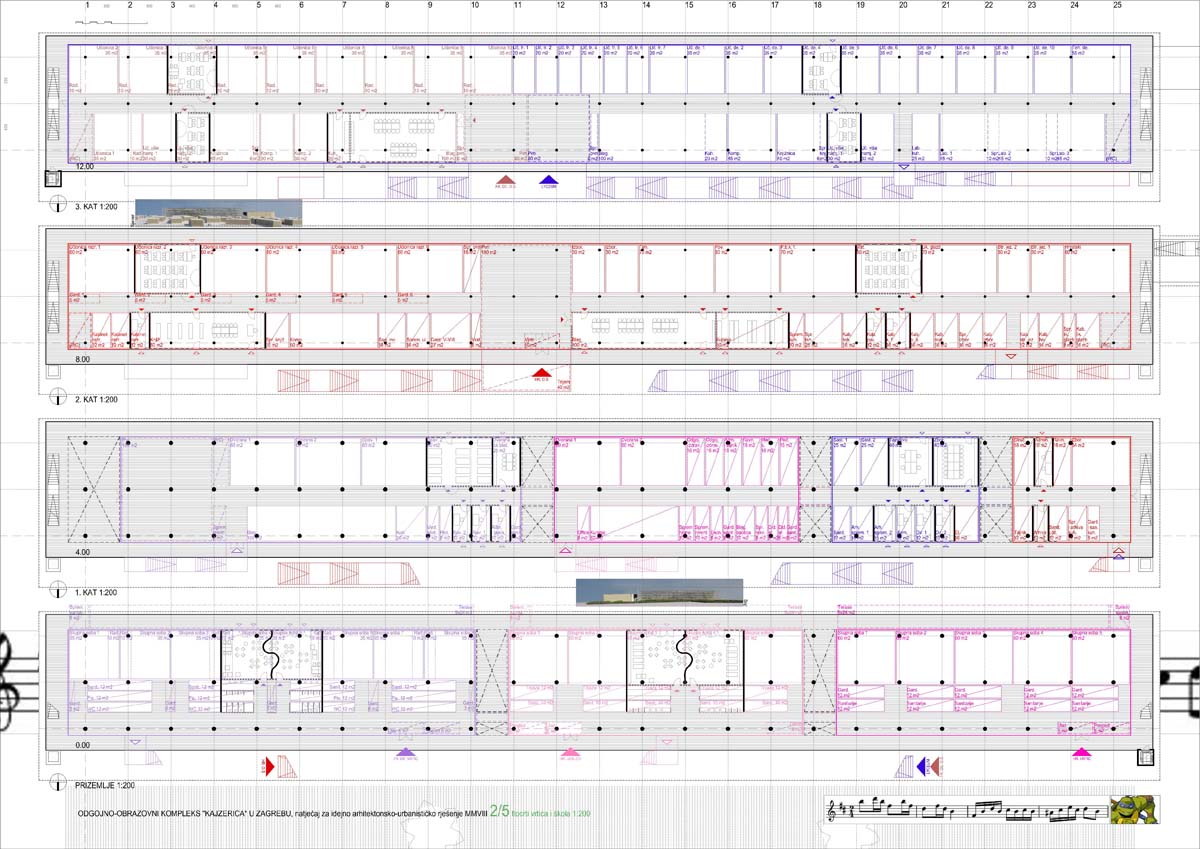The width and height of the screenshot is (1200, 849).
Task: Click the blue entrance arrow on ground floor
Action: (x=924, y=766)
